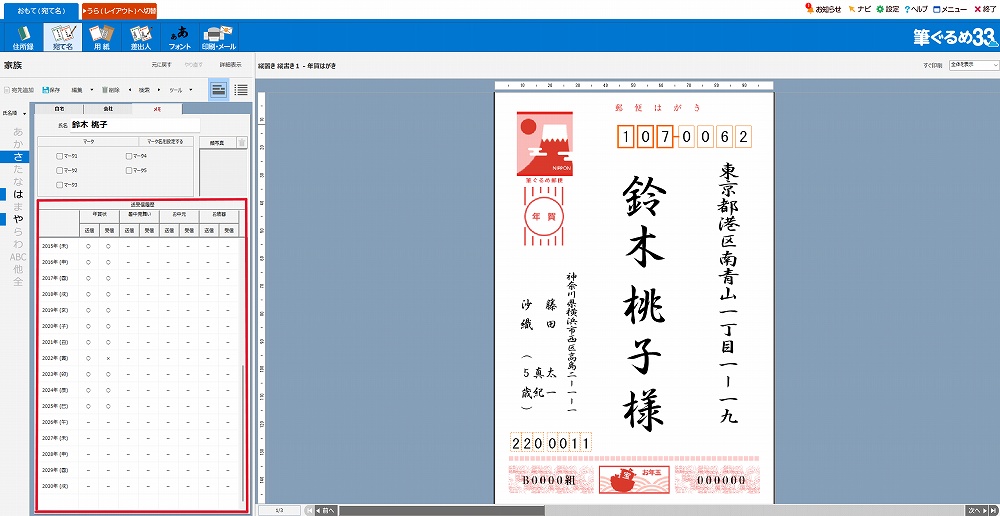1000x516 pixels.
Task: Toggle 2025年 年賀状 received cell
Action: [108, 406]
